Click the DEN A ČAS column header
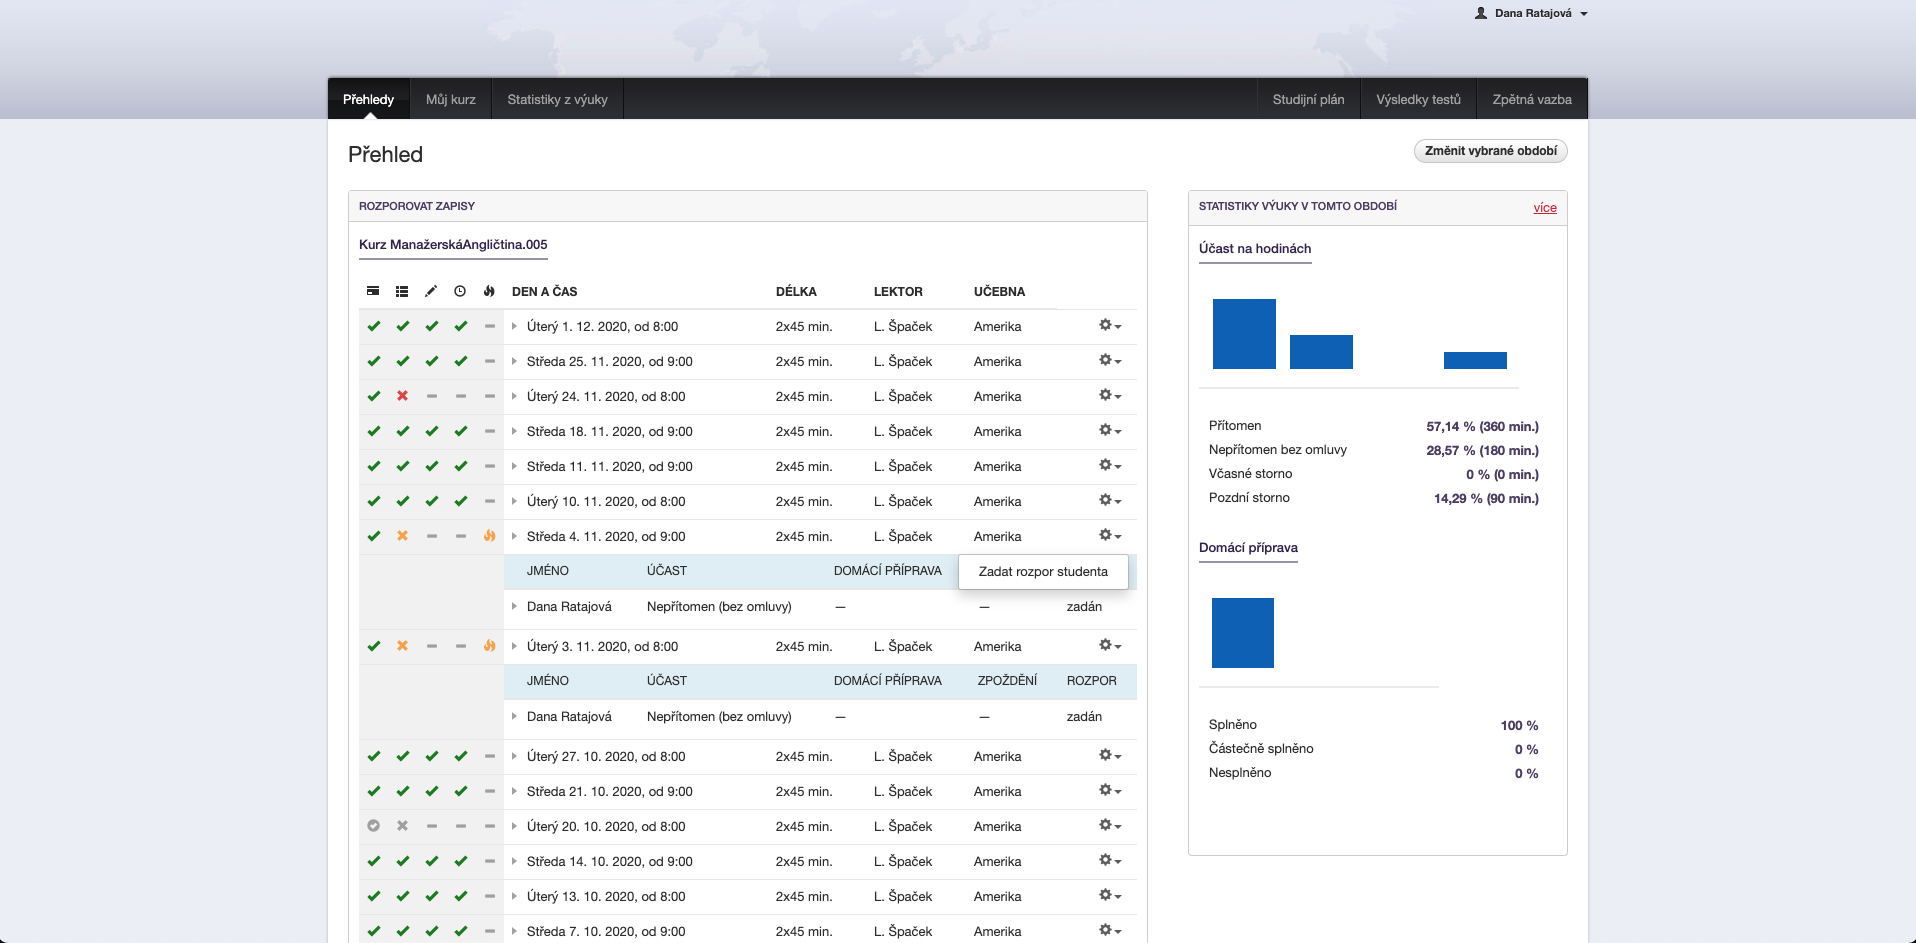1916x943 pixels. click(544, 292)
